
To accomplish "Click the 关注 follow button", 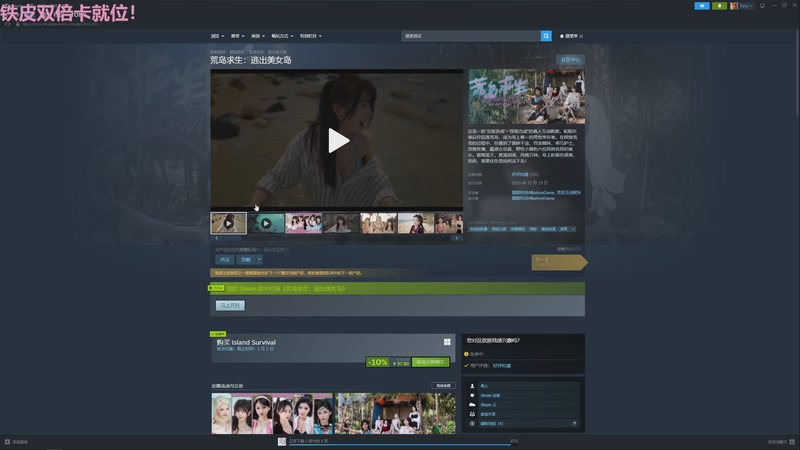I will (224, 260).
